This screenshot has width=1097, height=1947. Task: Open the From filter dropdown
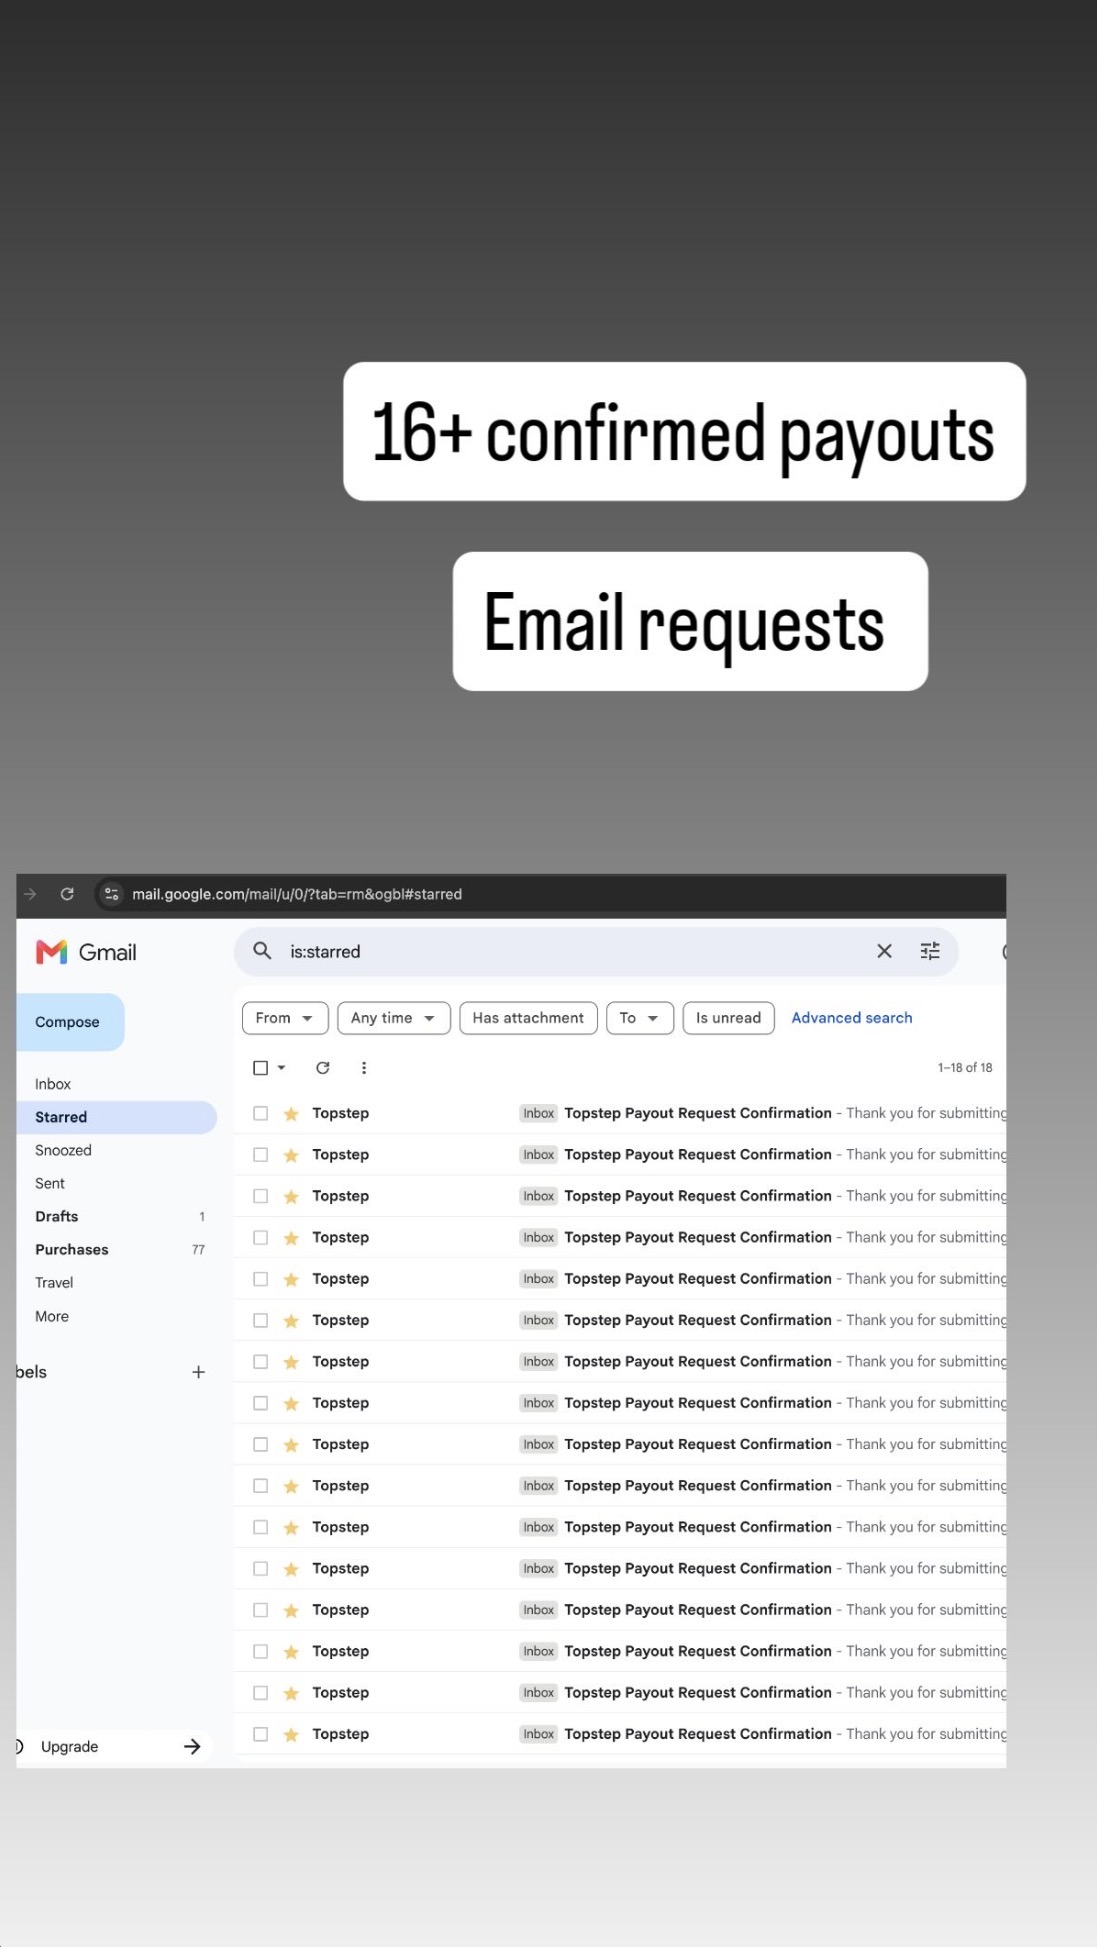tap(285, 1018)
